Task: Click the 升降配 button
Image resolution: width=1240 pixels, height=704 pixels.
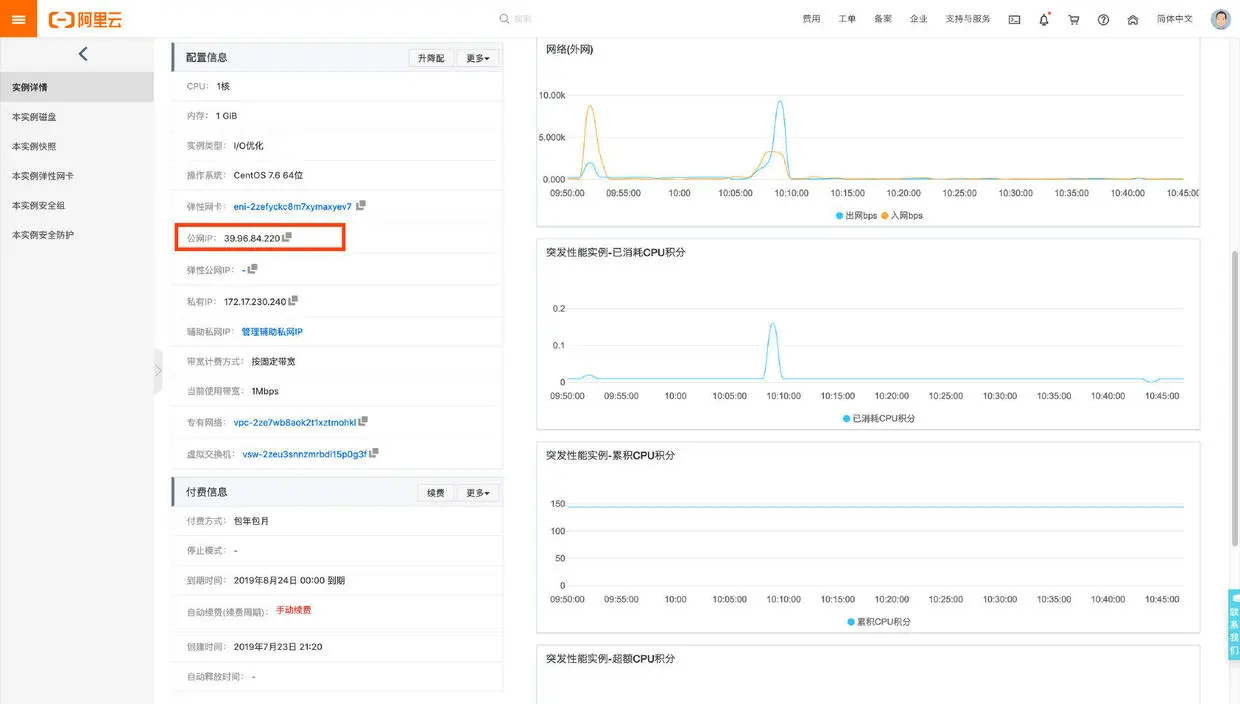Action: tap(431, 58)
